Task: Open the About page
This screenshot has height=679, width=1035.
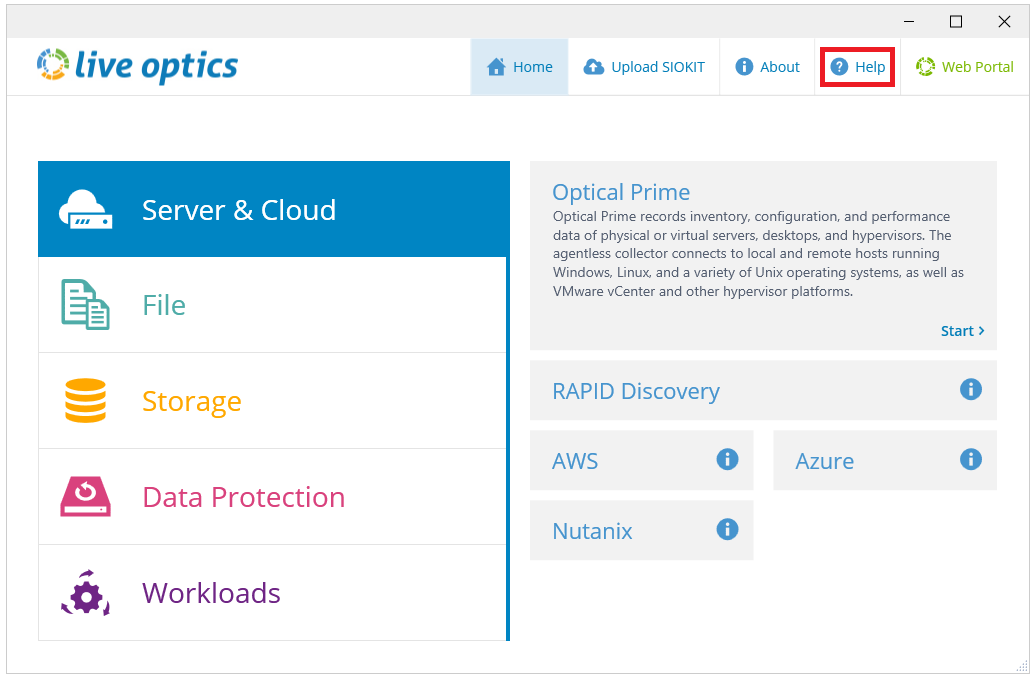Action: point(767,66)
